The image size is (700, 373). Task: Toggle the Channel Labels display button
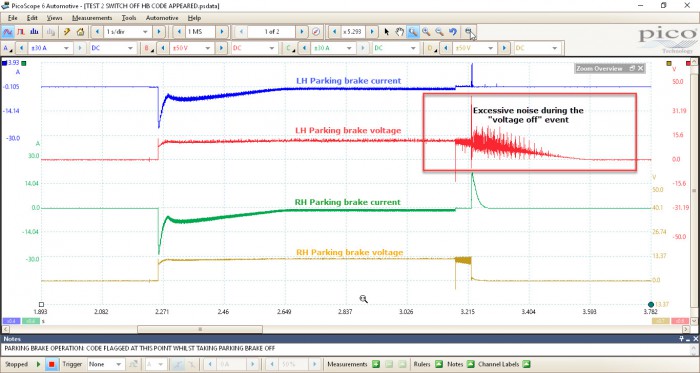click(x=526, y=364)
